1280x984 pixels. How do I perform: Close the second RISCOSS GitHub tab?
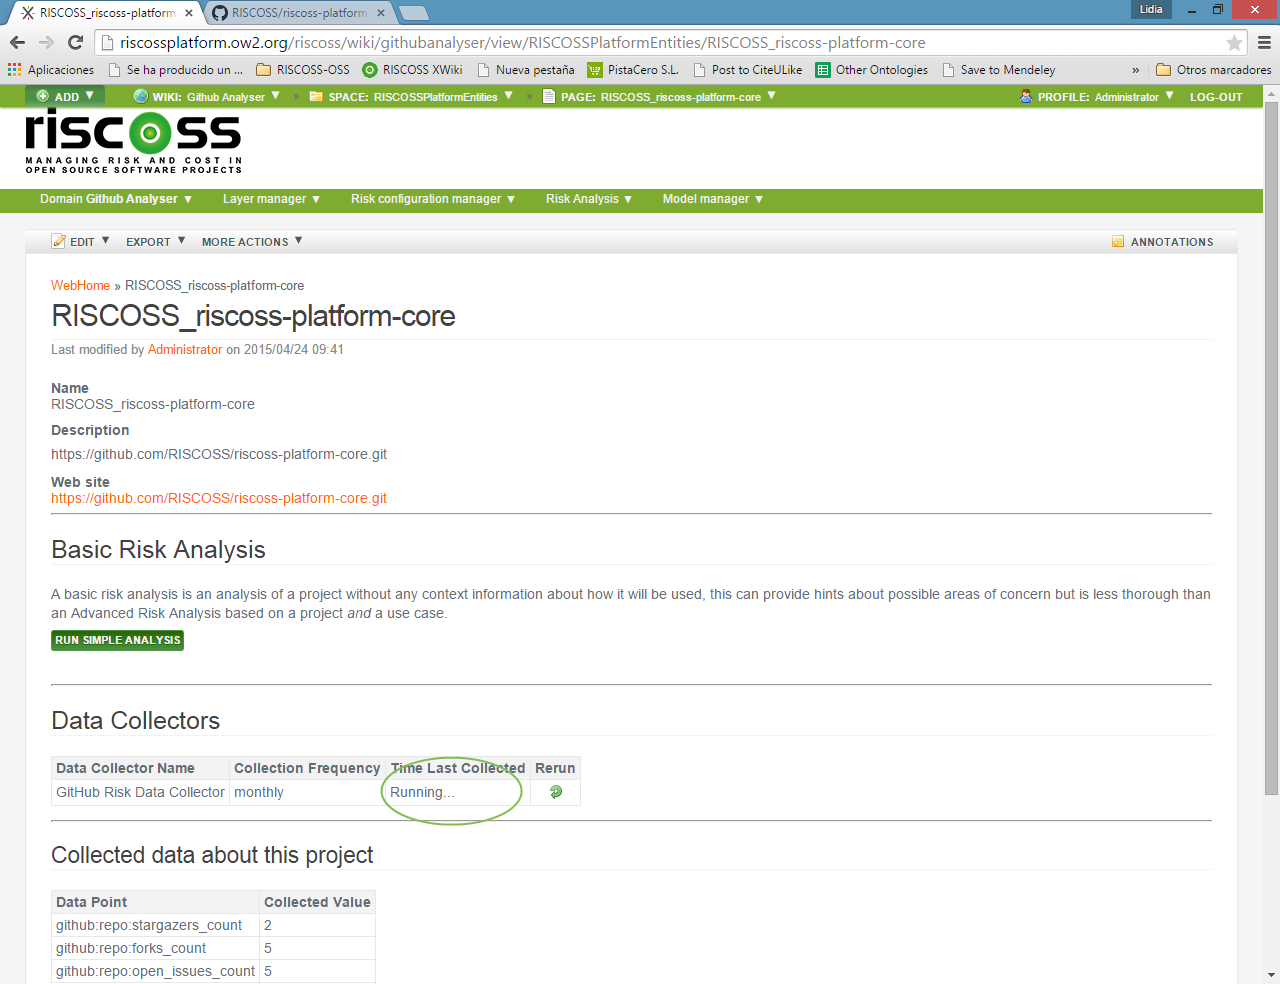point(381,13)
